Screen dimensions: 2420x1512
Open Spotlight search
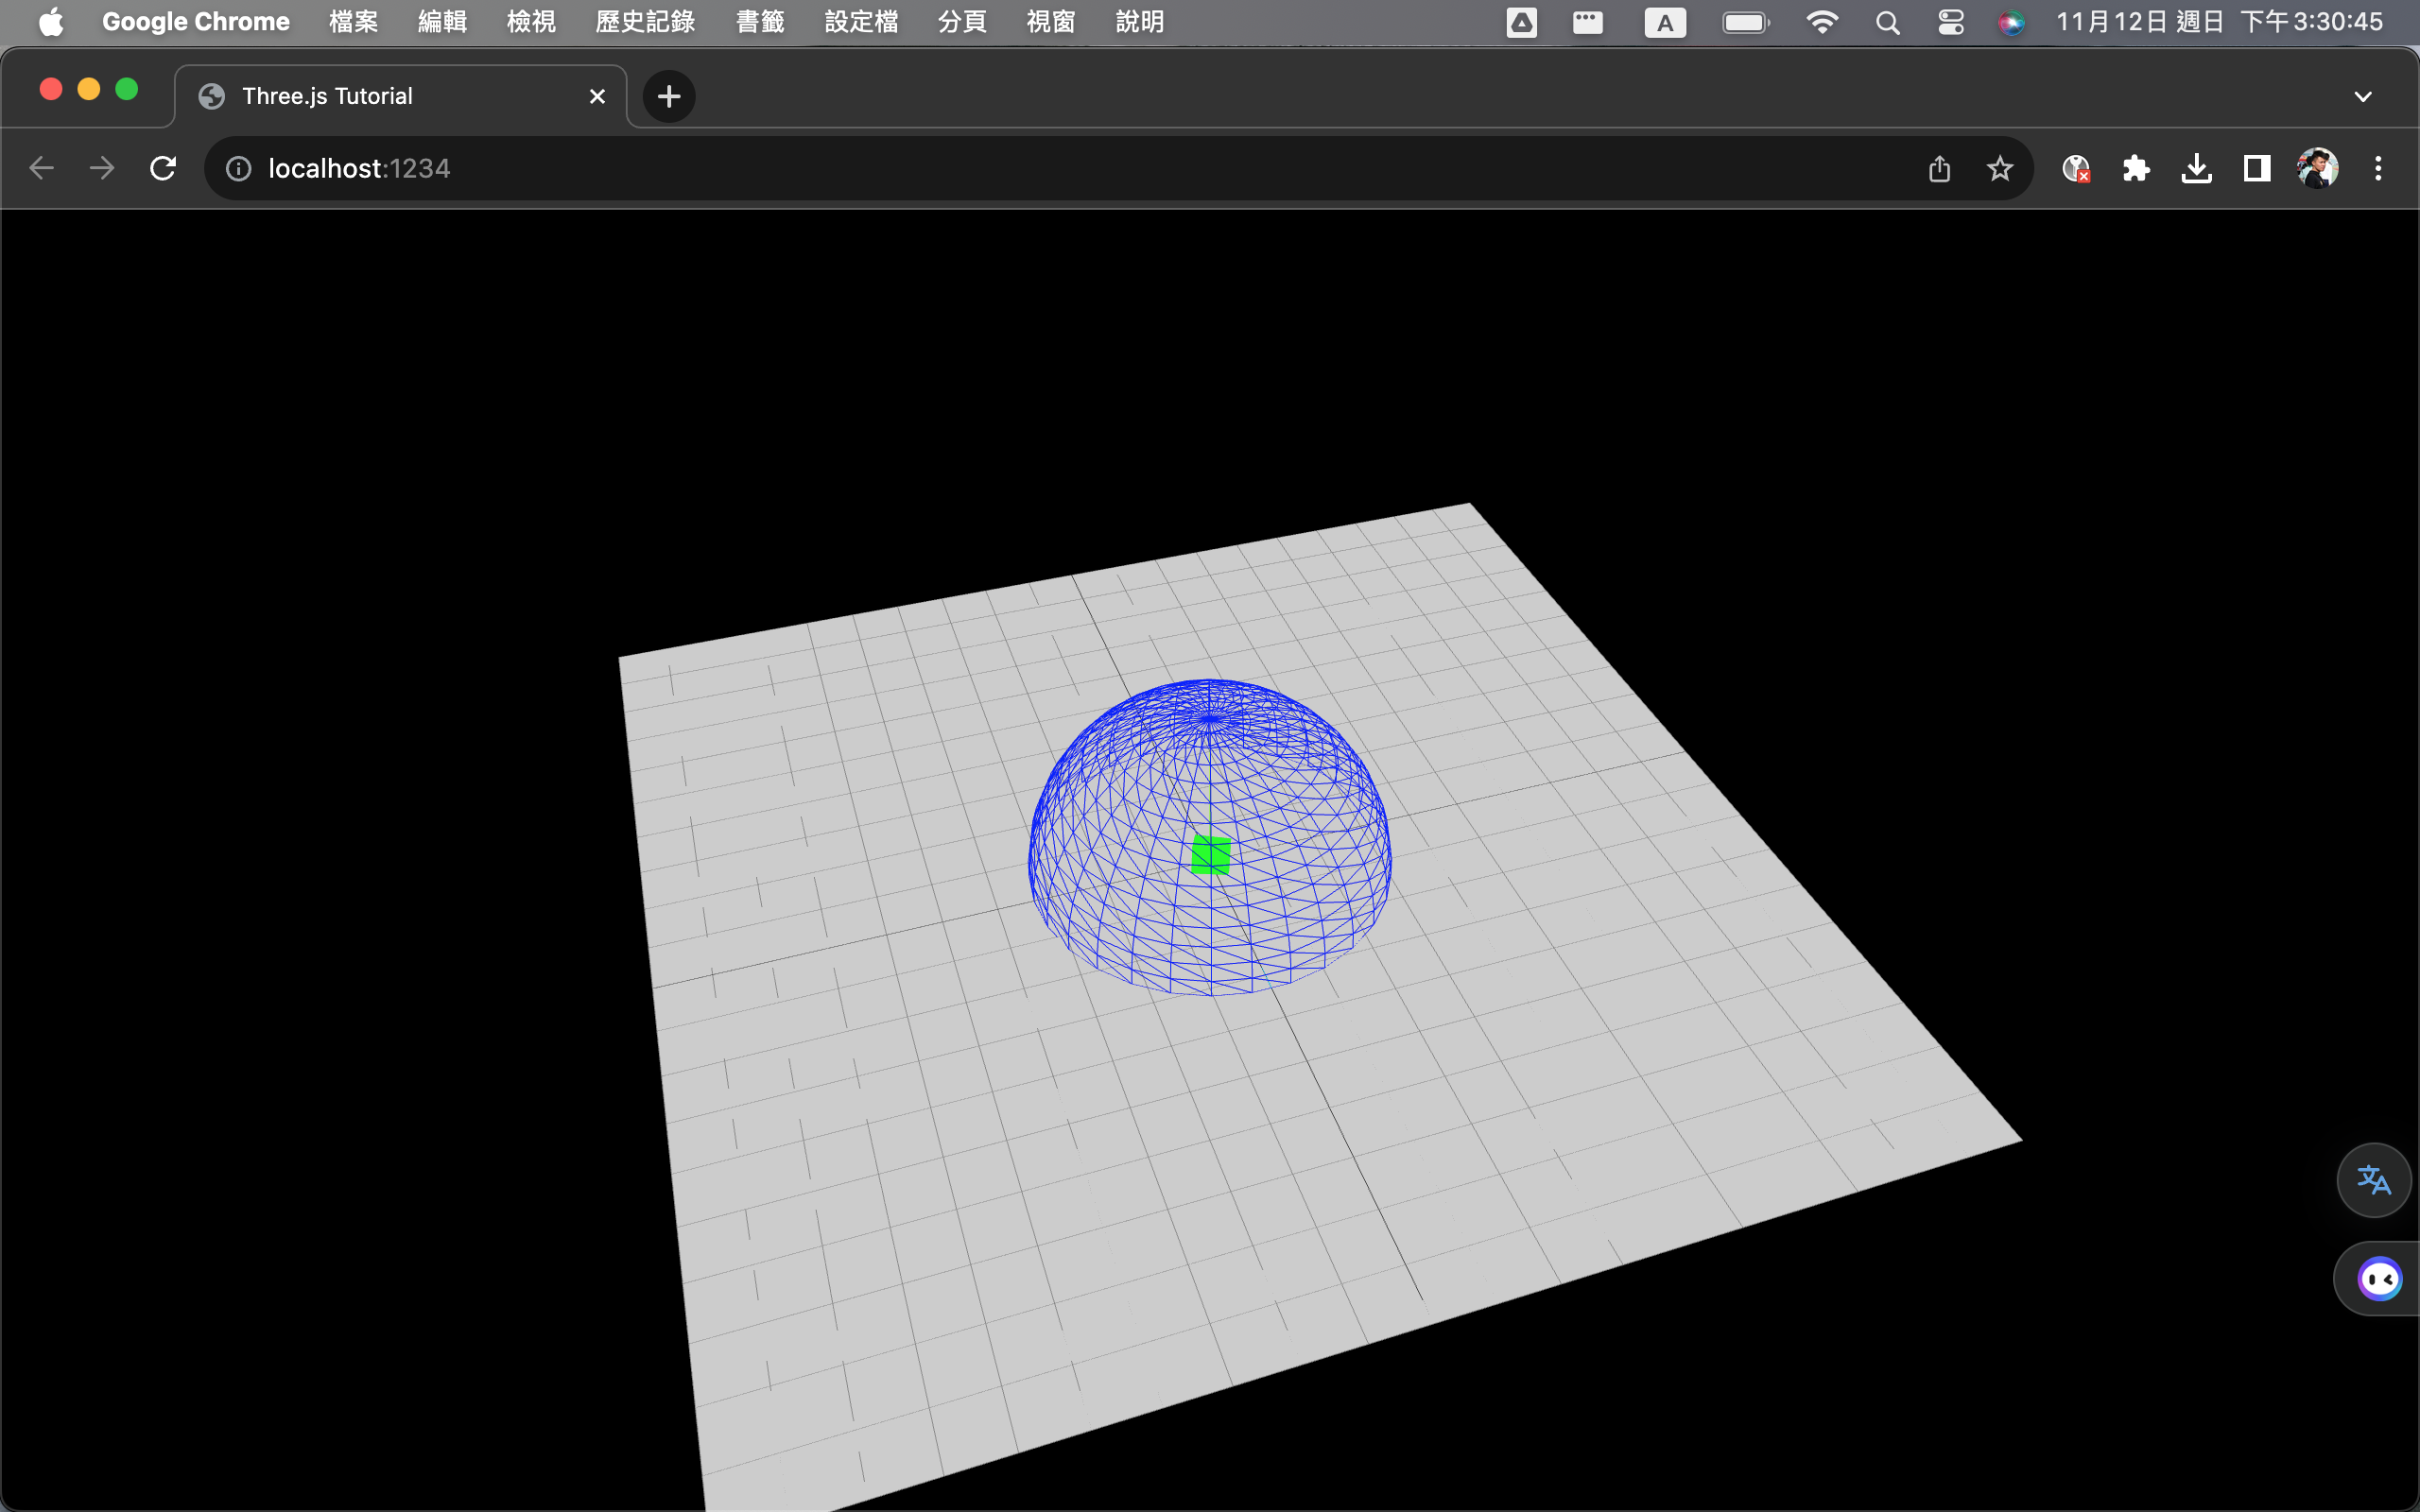click(1887, 22)
